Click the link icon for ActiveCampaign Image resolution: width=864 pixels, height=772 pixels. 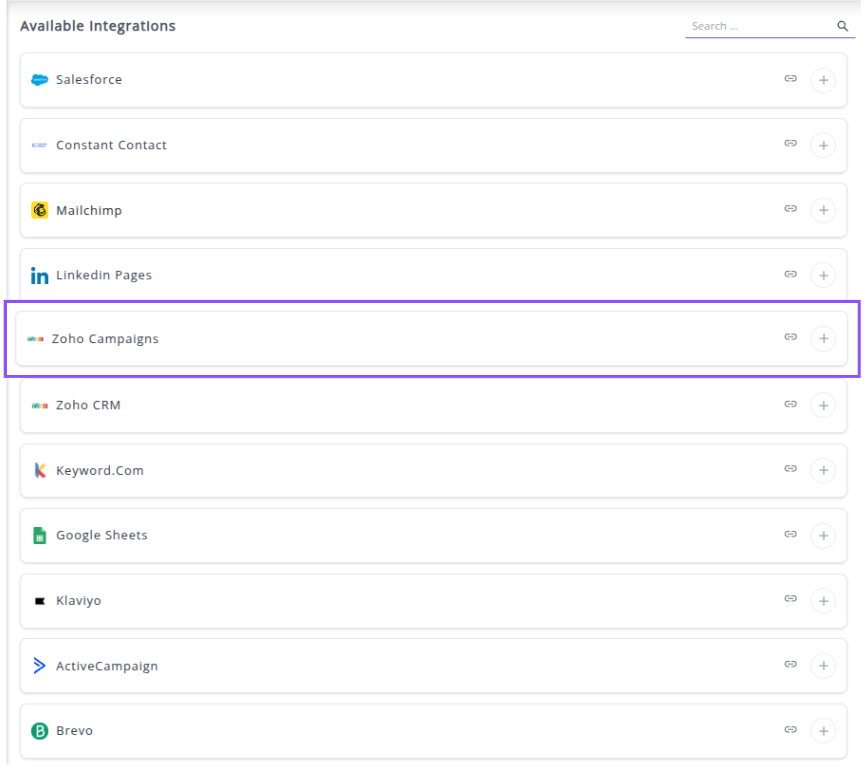click(x=790, y=665)
